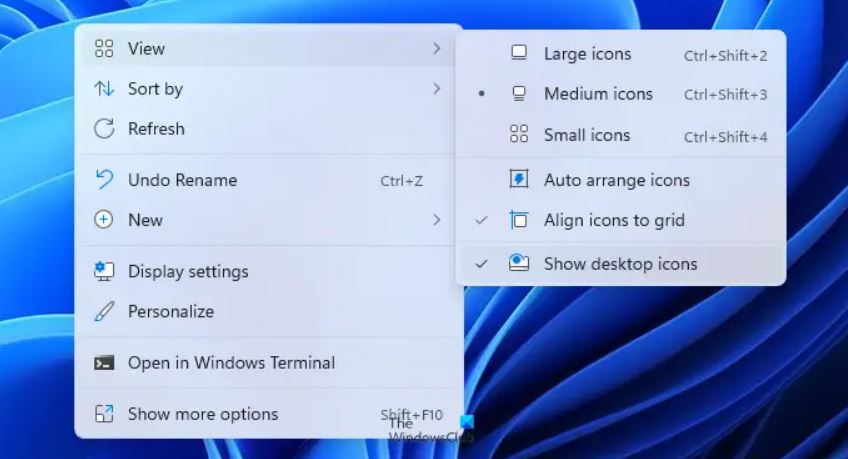
Task: Expand the View submenu chevron
Action: pyautogui.click(x=436, y=48)
